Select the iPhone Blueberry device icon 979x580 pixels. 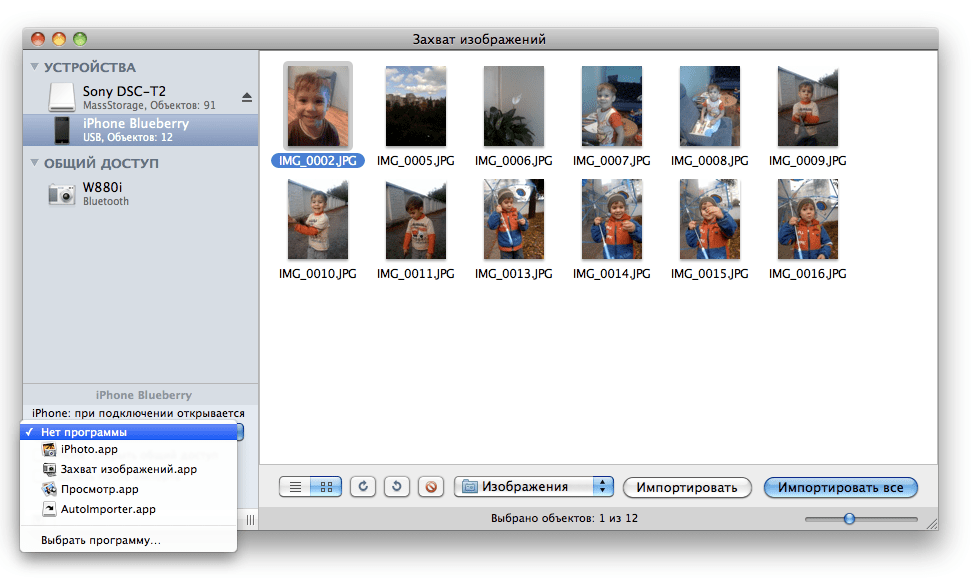click(x=62, y=130)
